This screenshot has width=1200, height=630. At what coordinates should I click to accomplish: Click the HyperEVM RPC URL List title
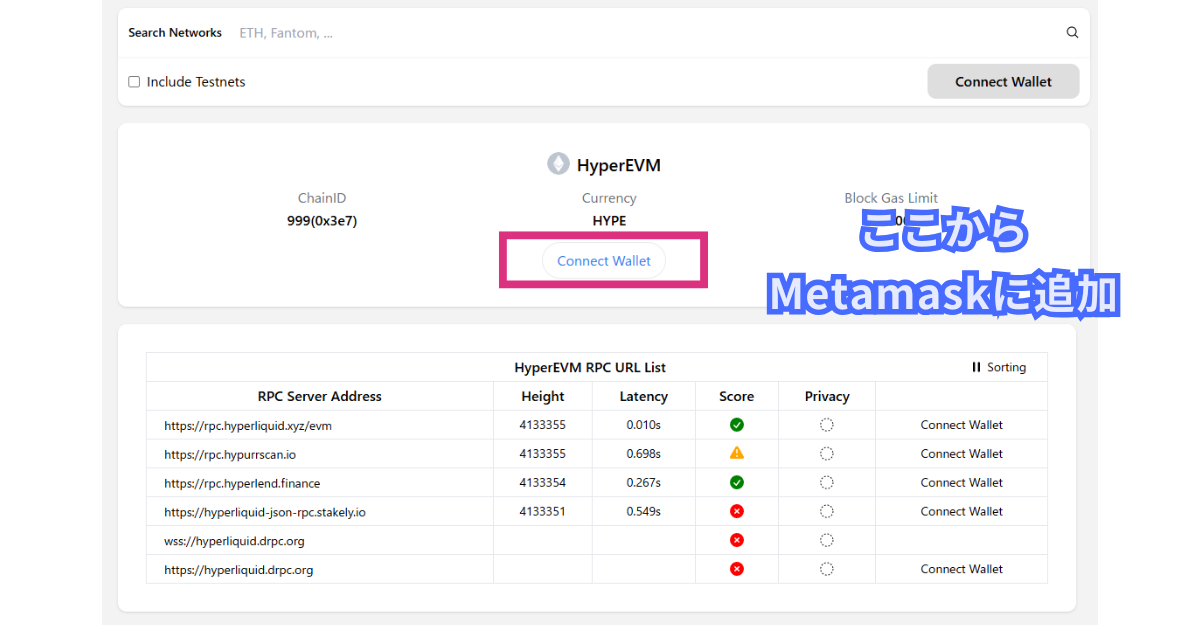point(590,367)
